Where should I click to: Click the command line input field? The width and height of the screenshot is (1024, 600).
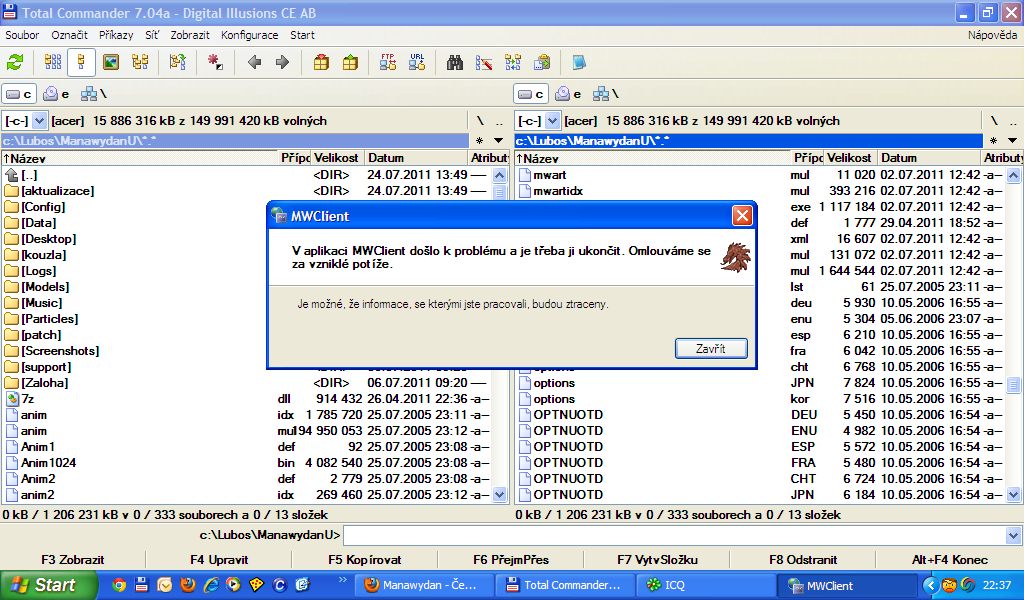pyautogui.click(x=675, y=536)
